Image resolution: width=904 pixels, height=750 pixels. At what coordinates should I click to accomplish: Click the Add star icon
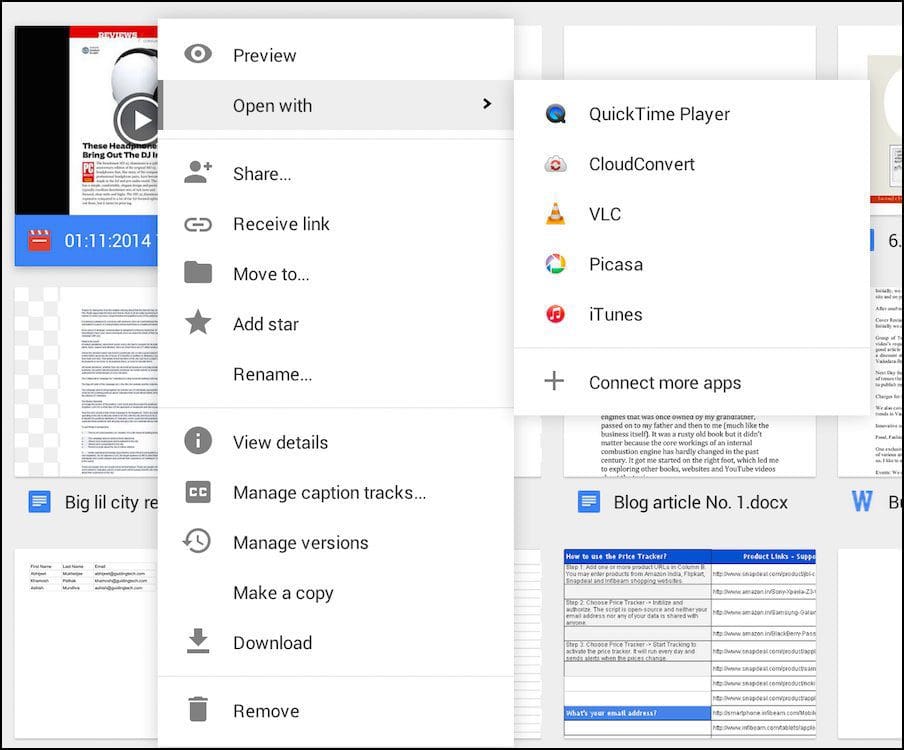(x=198, y=323)
